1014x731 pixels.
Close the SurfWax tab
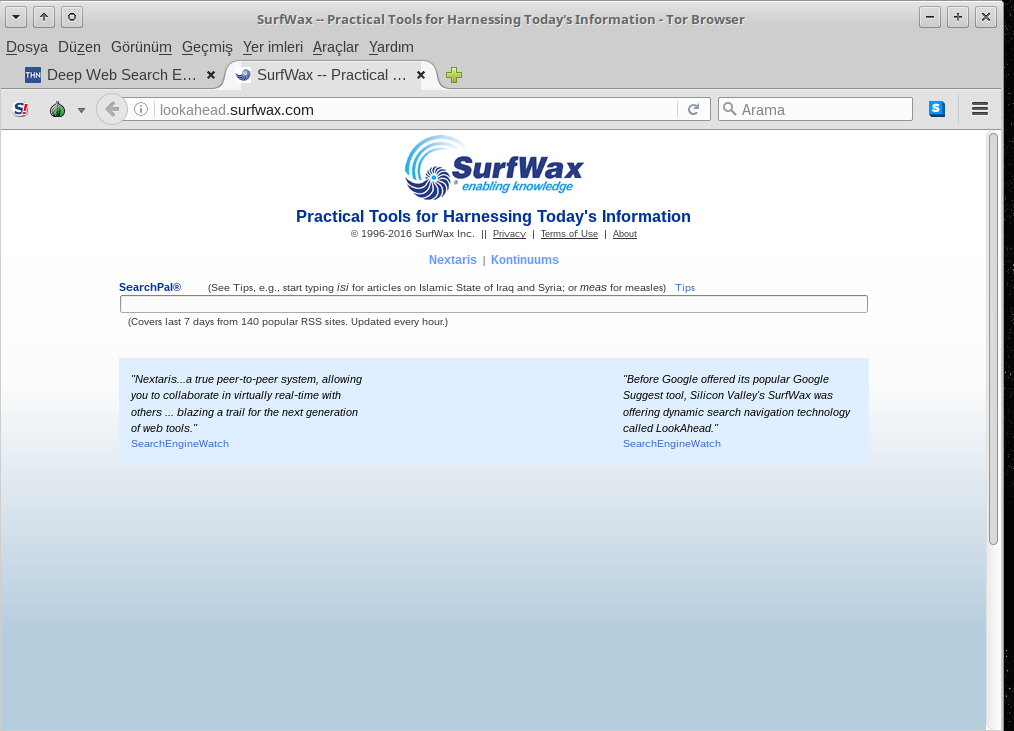[x=421, y=75]
